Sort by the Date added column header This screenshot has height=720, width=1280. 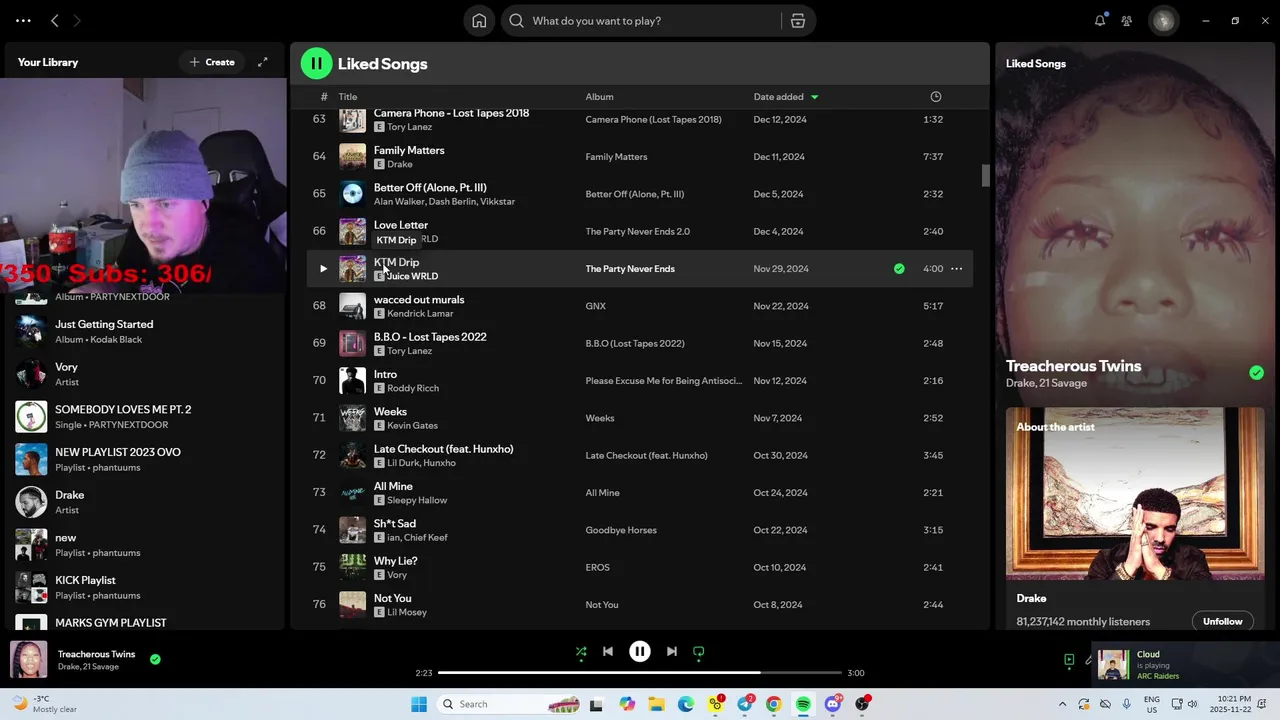tap(786, 97)
